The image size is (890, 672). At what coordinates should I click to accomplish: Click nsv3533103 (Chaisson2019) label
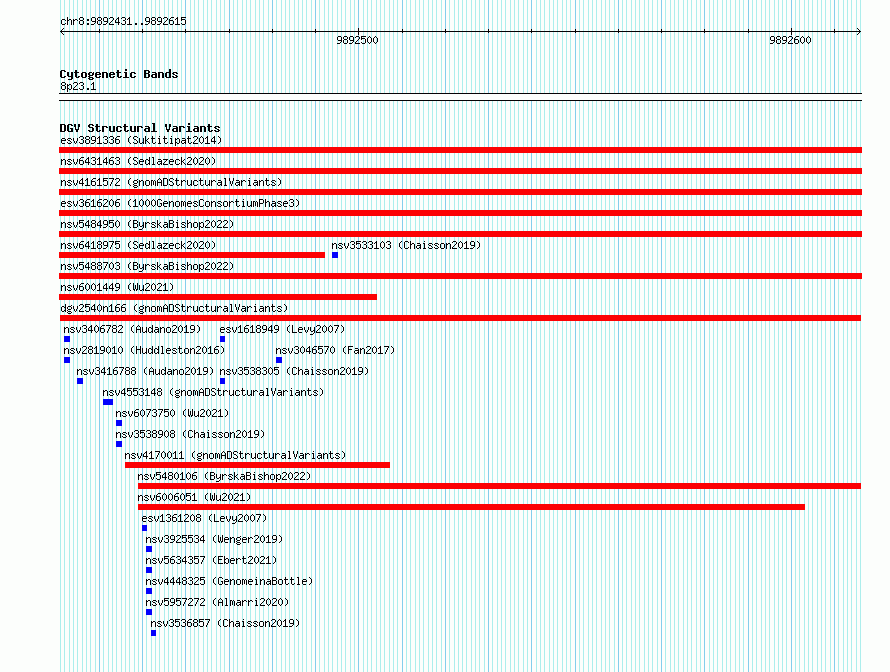point(406,245)
